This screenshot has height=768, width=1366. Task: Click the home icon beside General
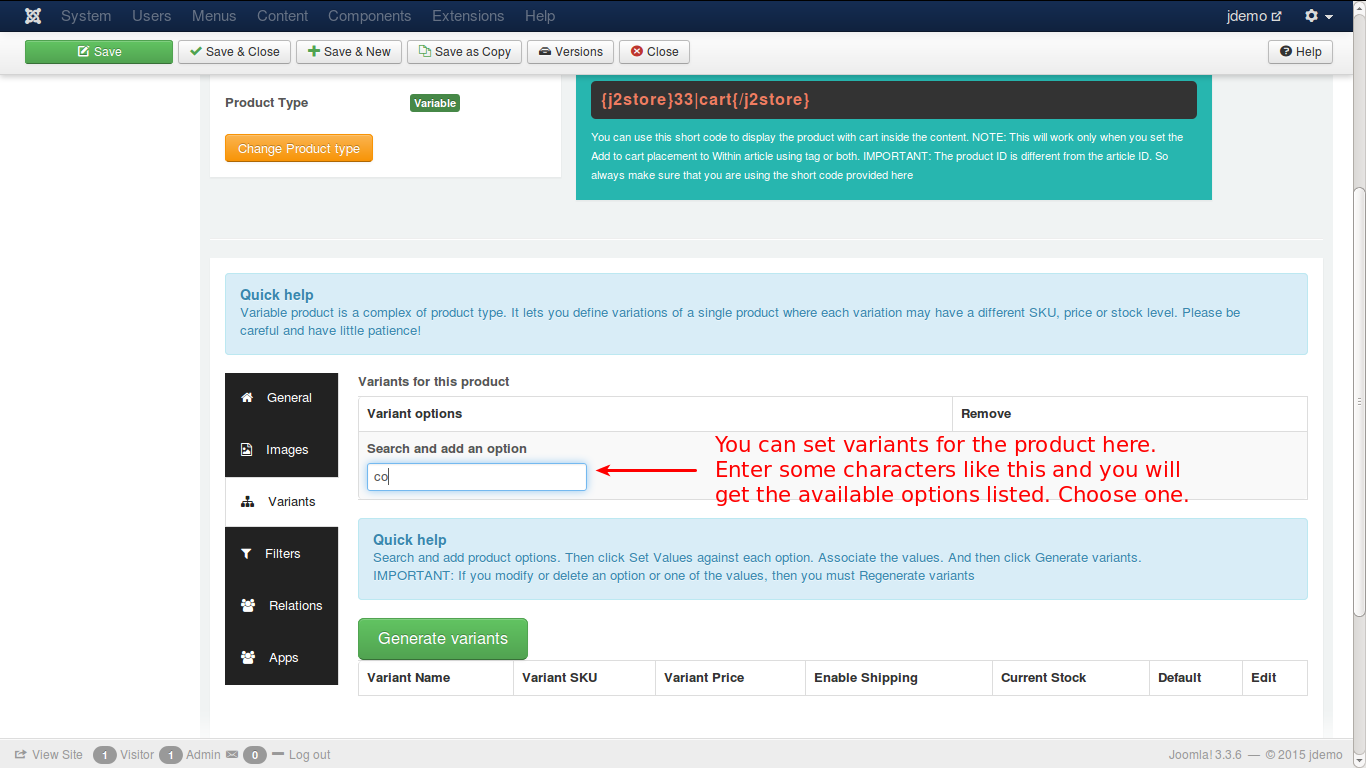click(247, 398)
